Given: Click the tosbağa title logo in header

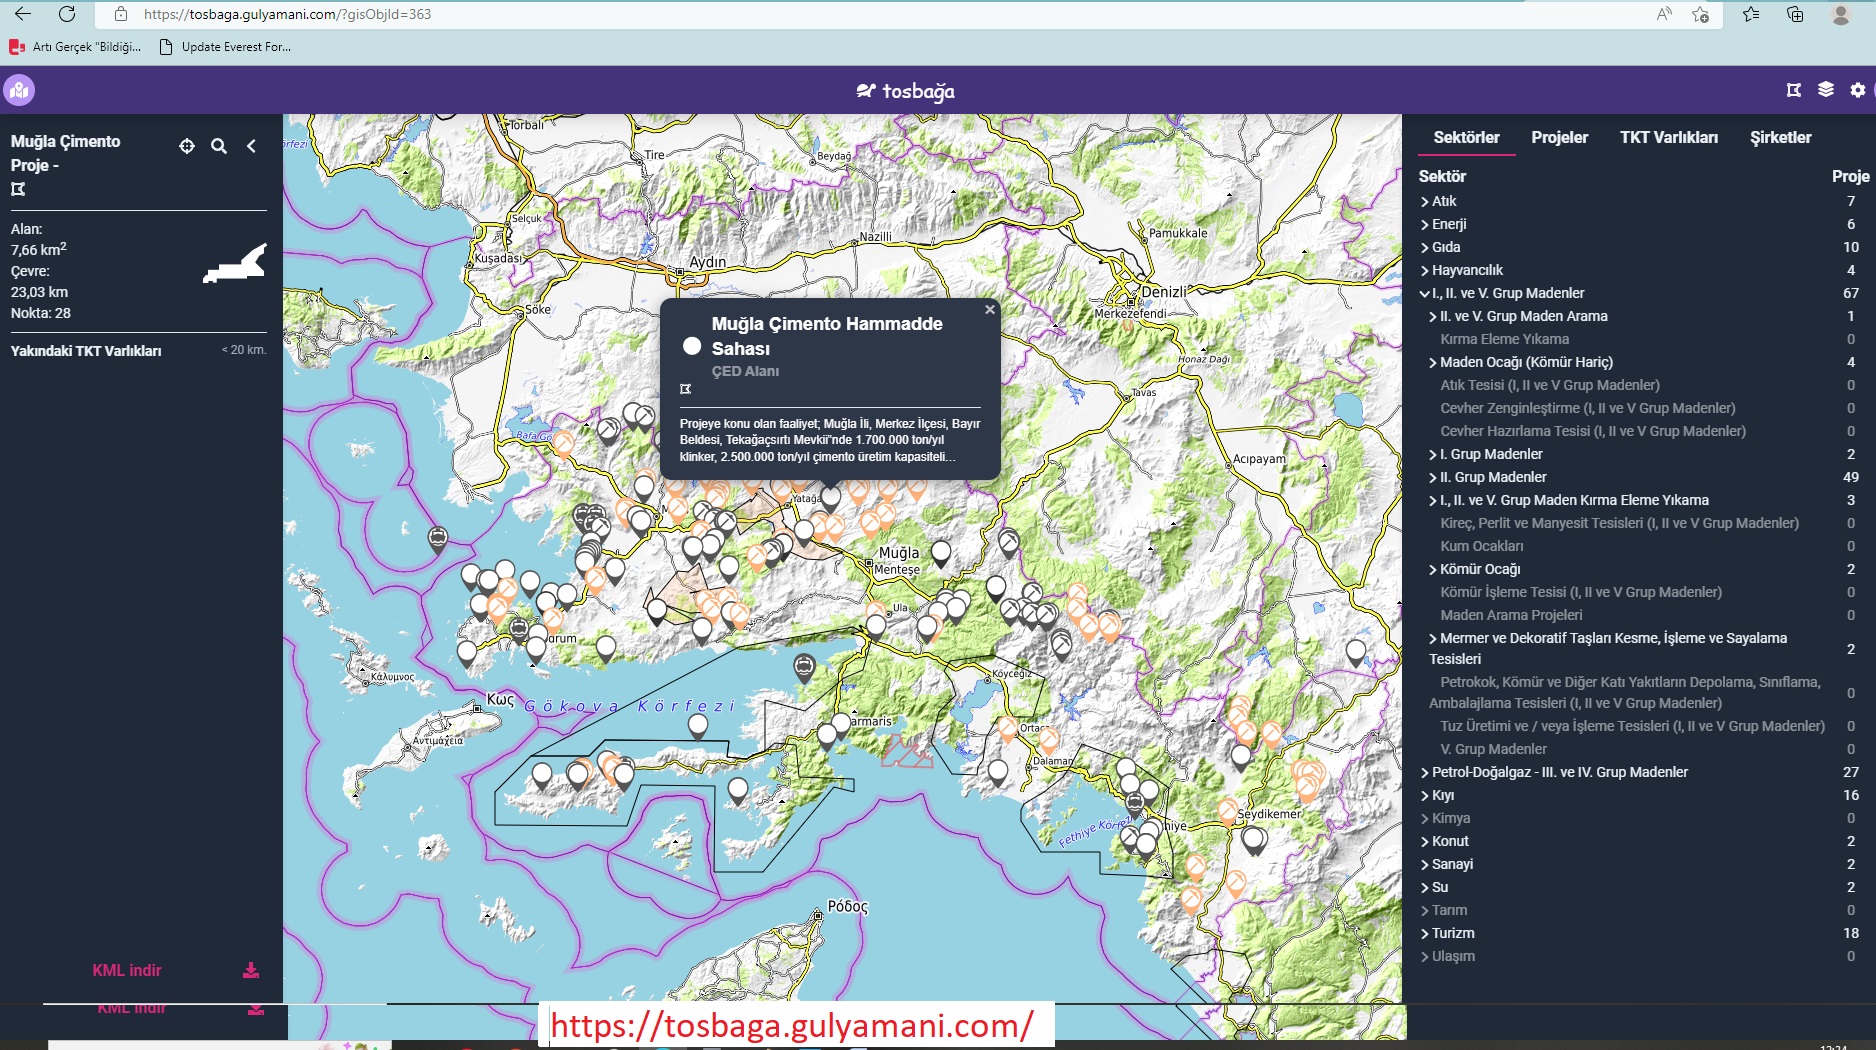Looking at the screenshot, I should click(x=906, y=91).
